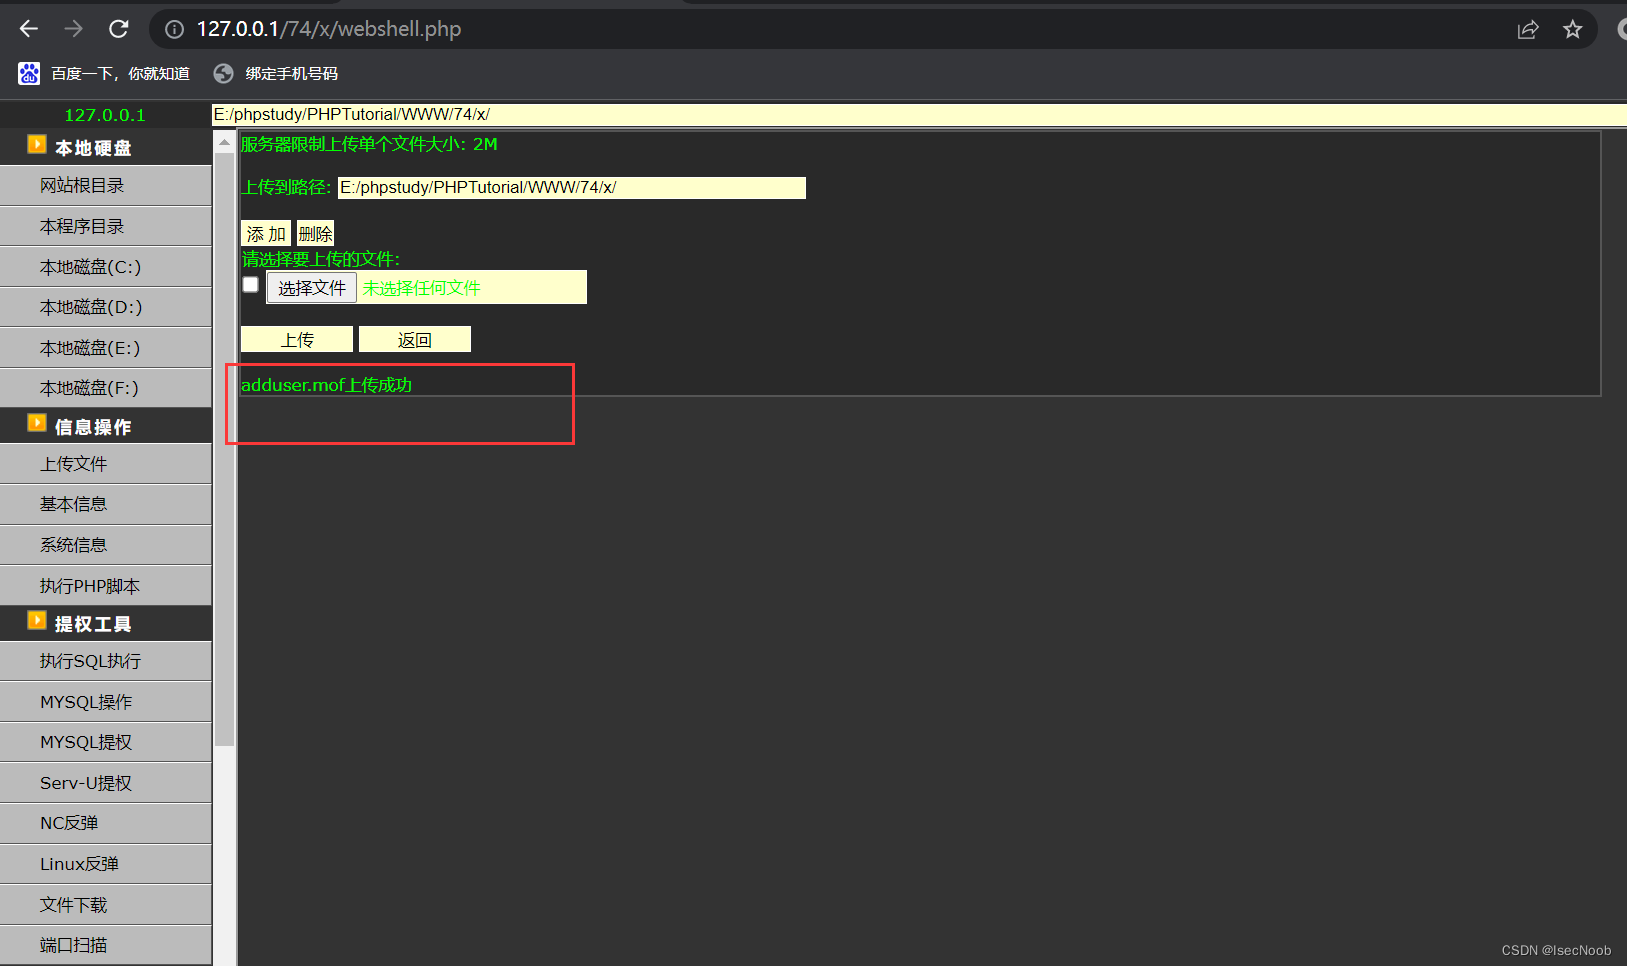This screenshot has width=1627, height=966.
Task: Open Linux反弹 in the sidebar
Action: pos(106,864)
